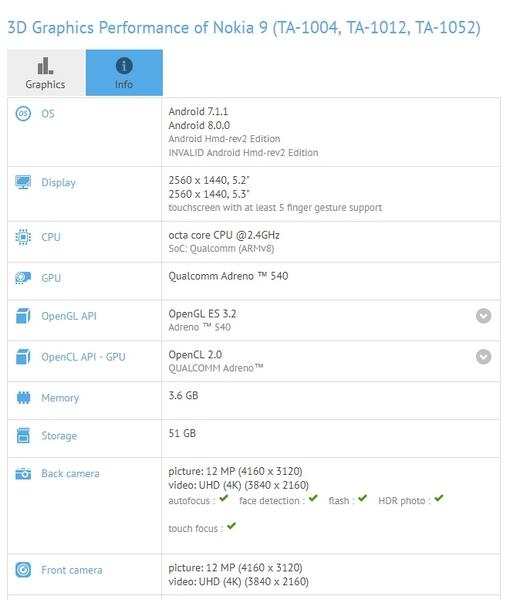Click the Back camera icon
The height and width of the screenshot is (600, 510).
pyautogui.click(x=23, y=474)
